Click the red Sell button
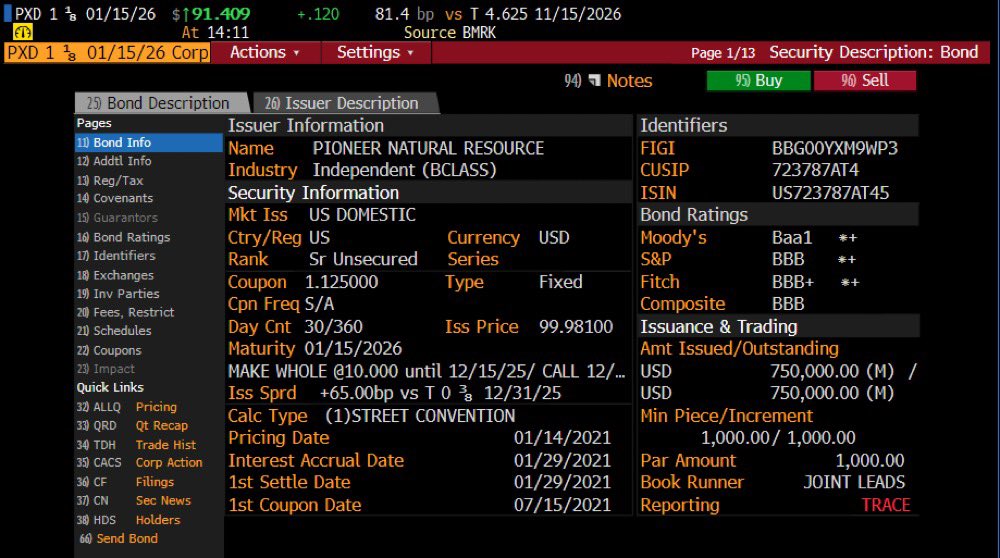The height and width of the screenshot is (558, 1000). click(x=865, y=80)
